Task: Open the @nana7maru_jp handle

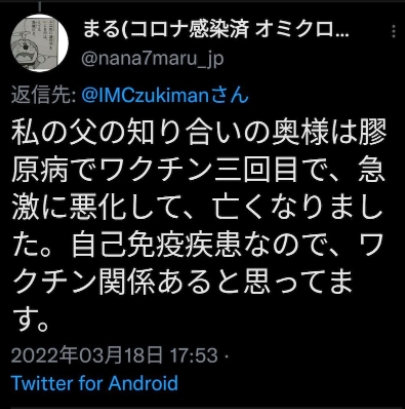Action: pyautogui.click(x=153, y=59)
